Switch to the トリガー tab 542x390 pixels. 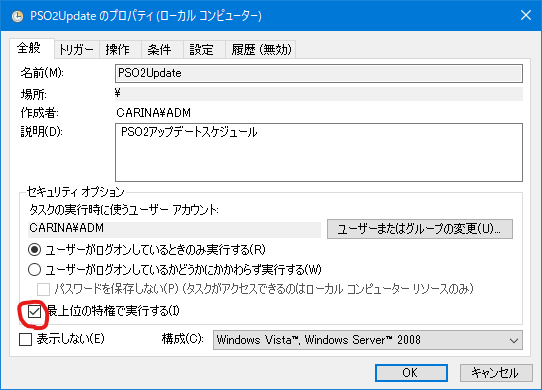(77, 49)
